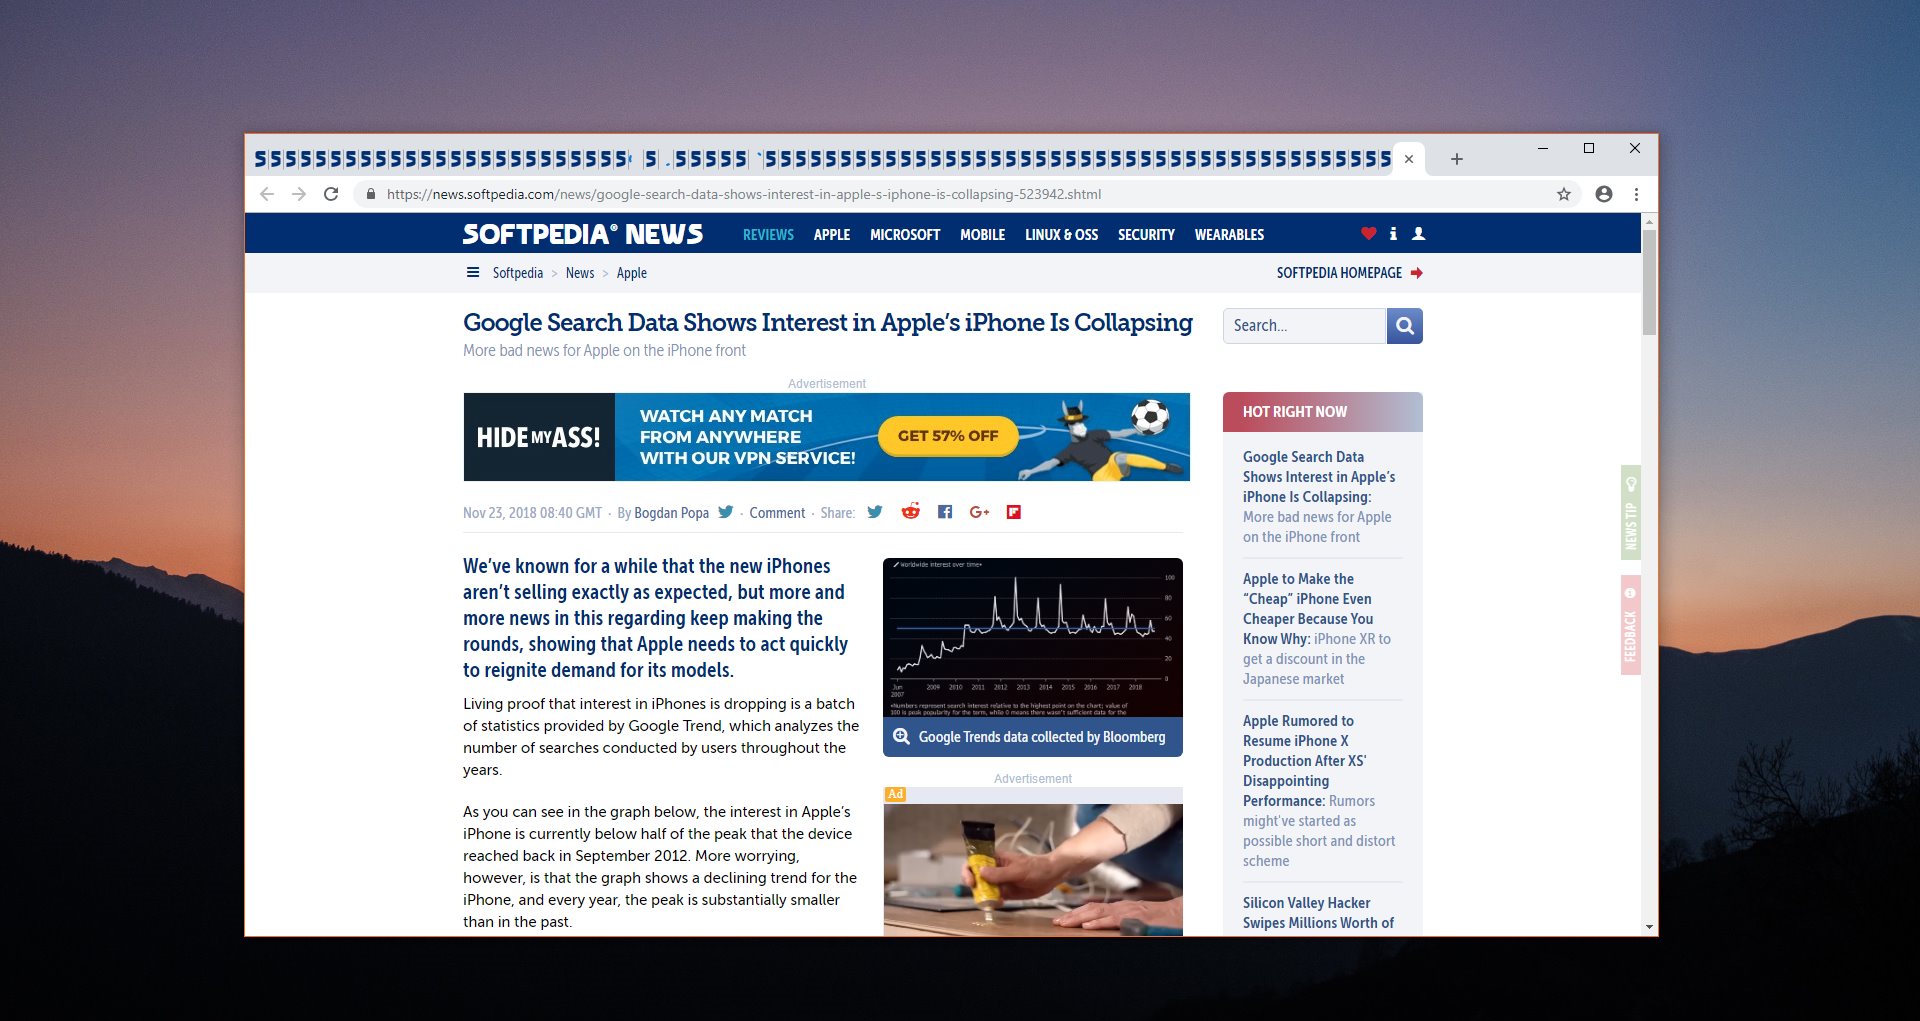Click the red heart icon in header
This screenshot has width=1920, height=1021.
pos(1369,233)
